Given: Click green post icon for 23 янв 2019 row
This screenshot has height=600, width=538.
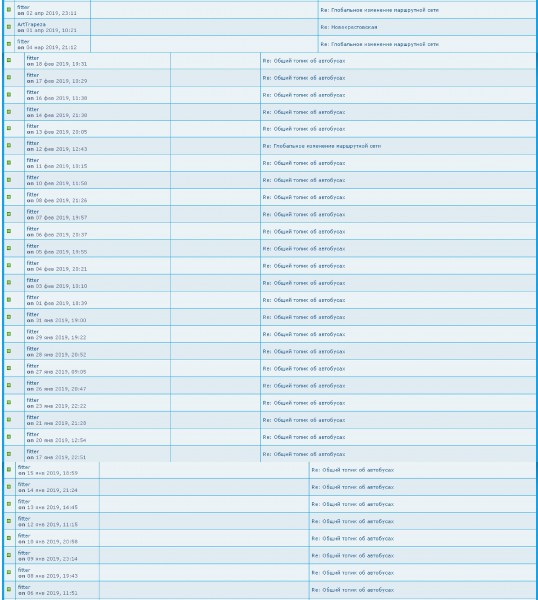Looking at the screenshot, I should [9, 403].
